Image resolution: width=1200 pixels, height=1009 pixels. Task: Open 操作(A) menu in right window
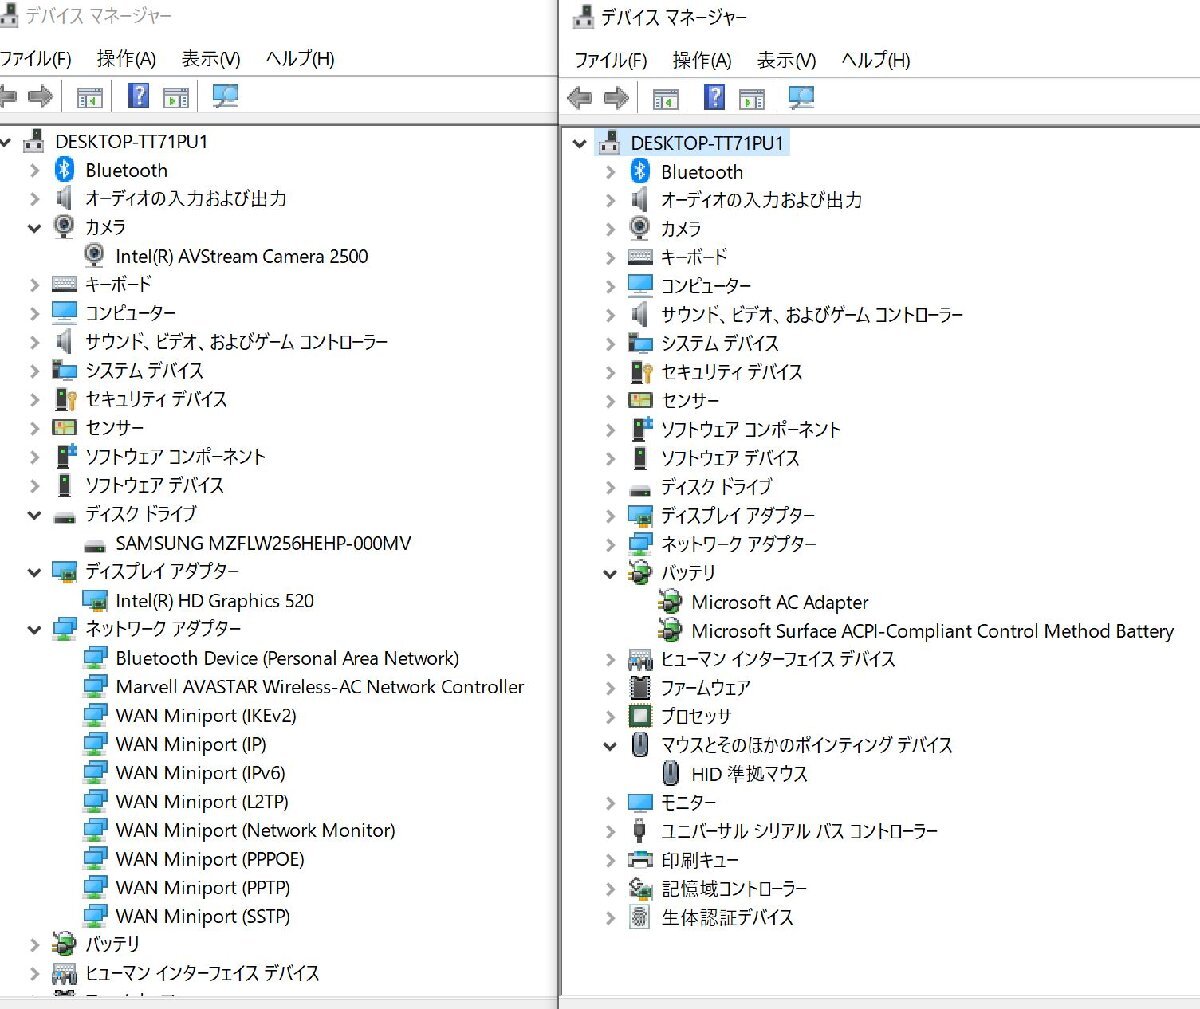coord(702,61)
